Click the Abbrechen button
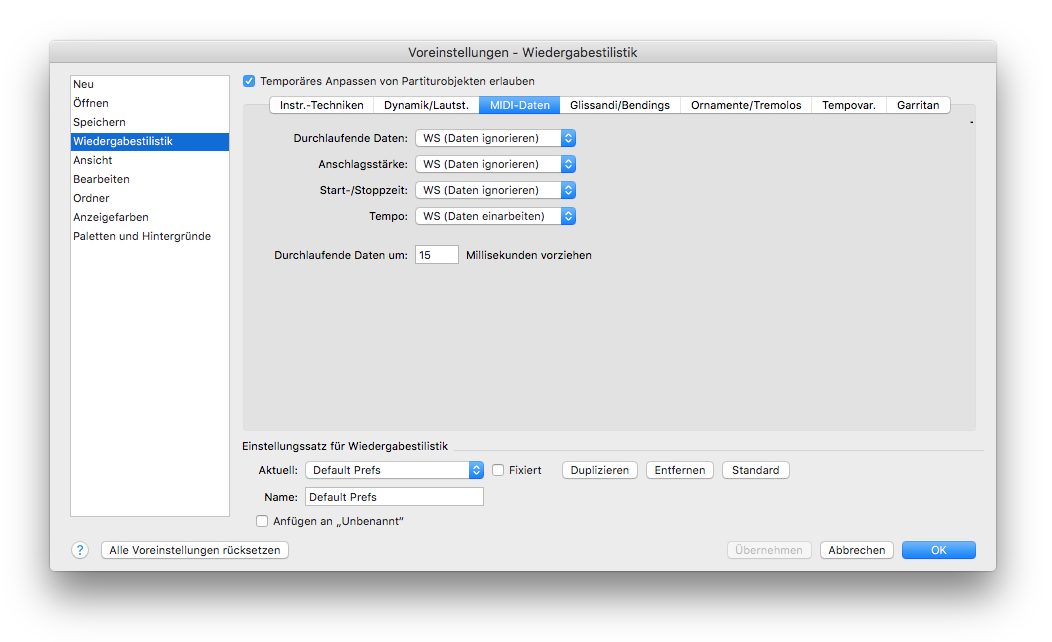Screen dimensions: 1052x642 point(857,550)
